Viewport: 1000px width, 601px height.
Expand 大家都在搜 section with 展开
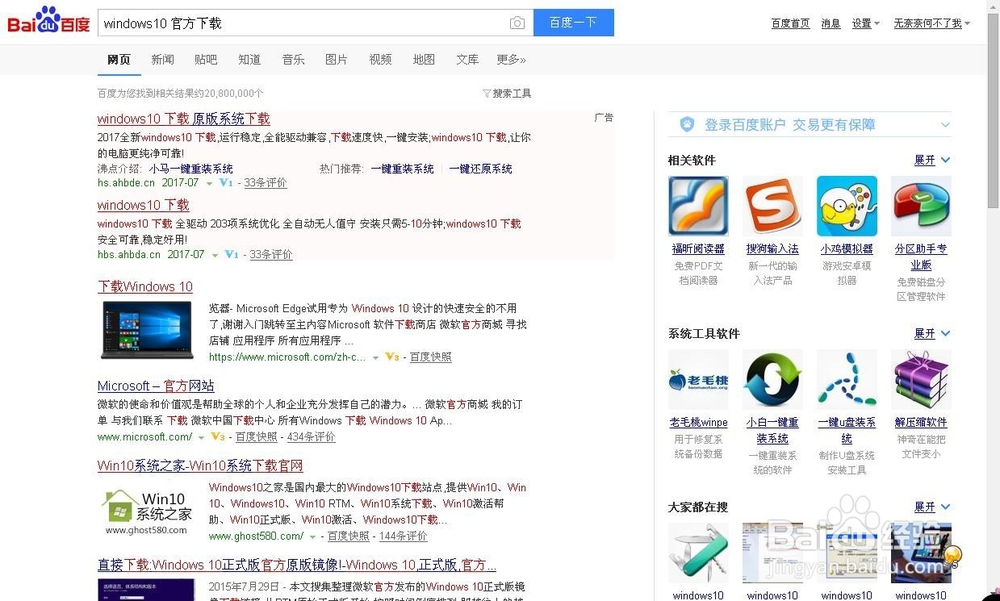(932, 507)
